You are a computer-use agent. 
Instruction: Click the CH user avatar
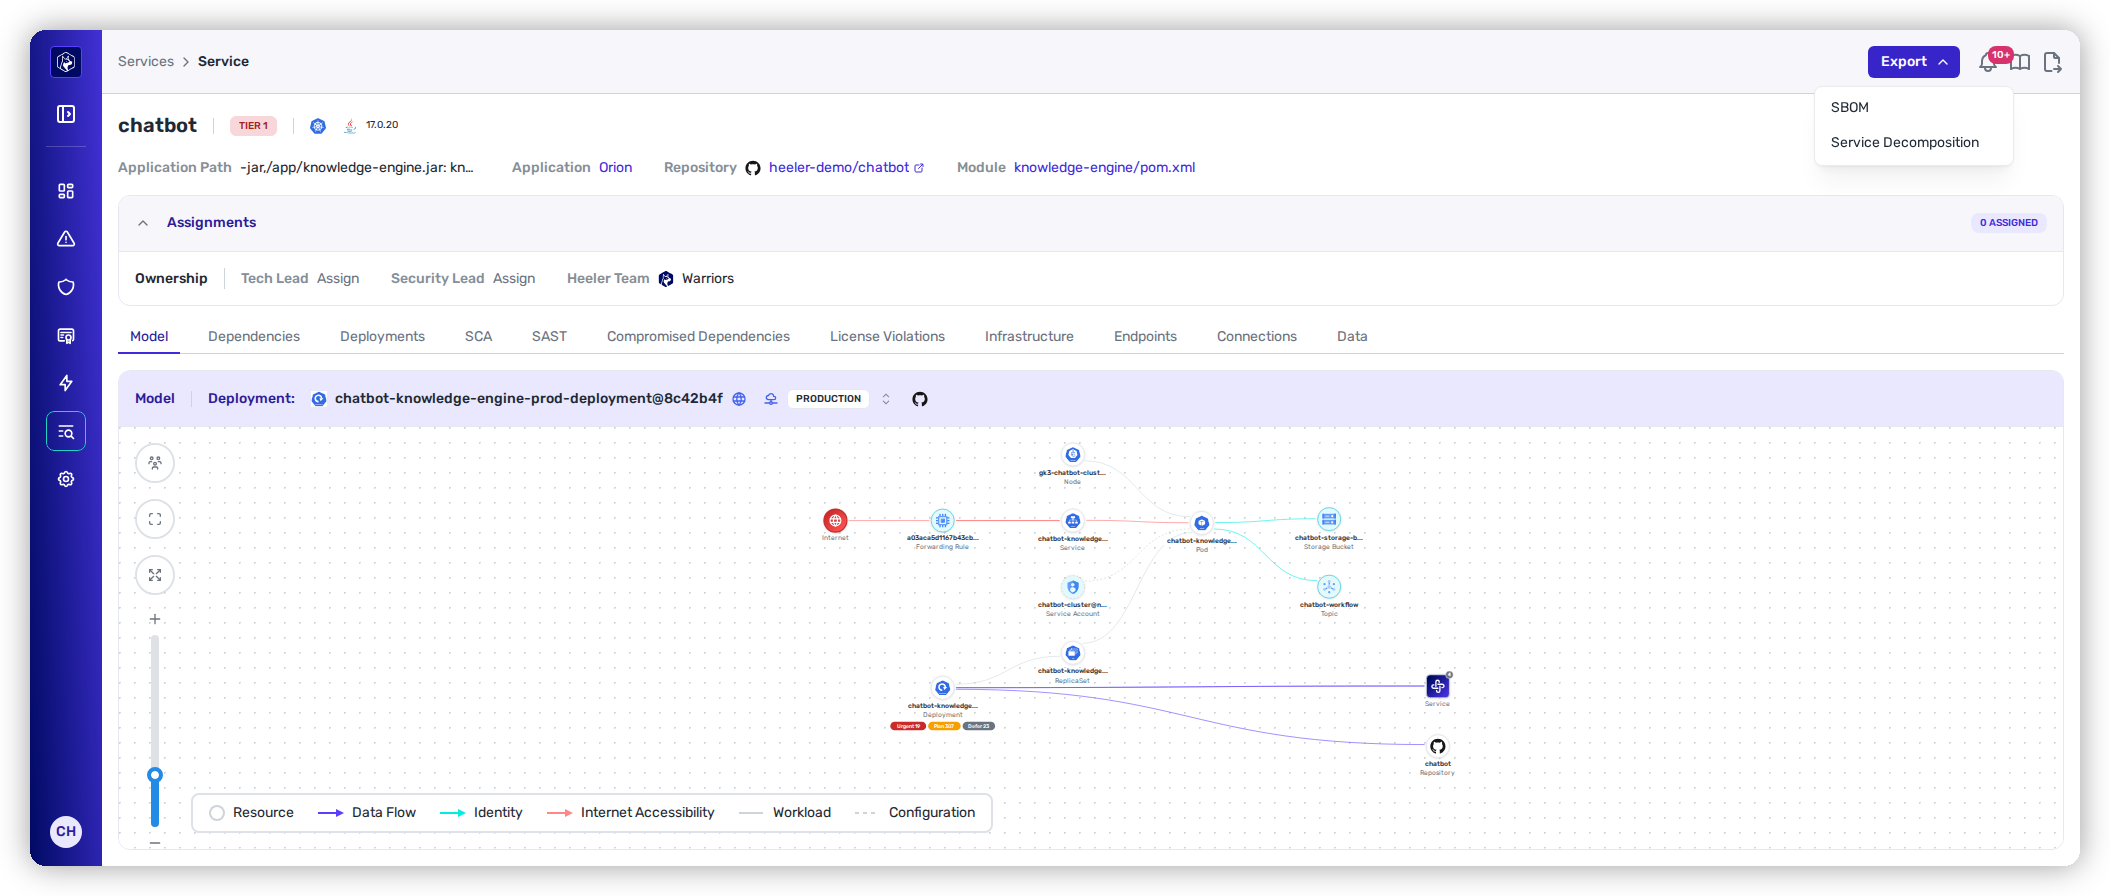pos(66,831)
